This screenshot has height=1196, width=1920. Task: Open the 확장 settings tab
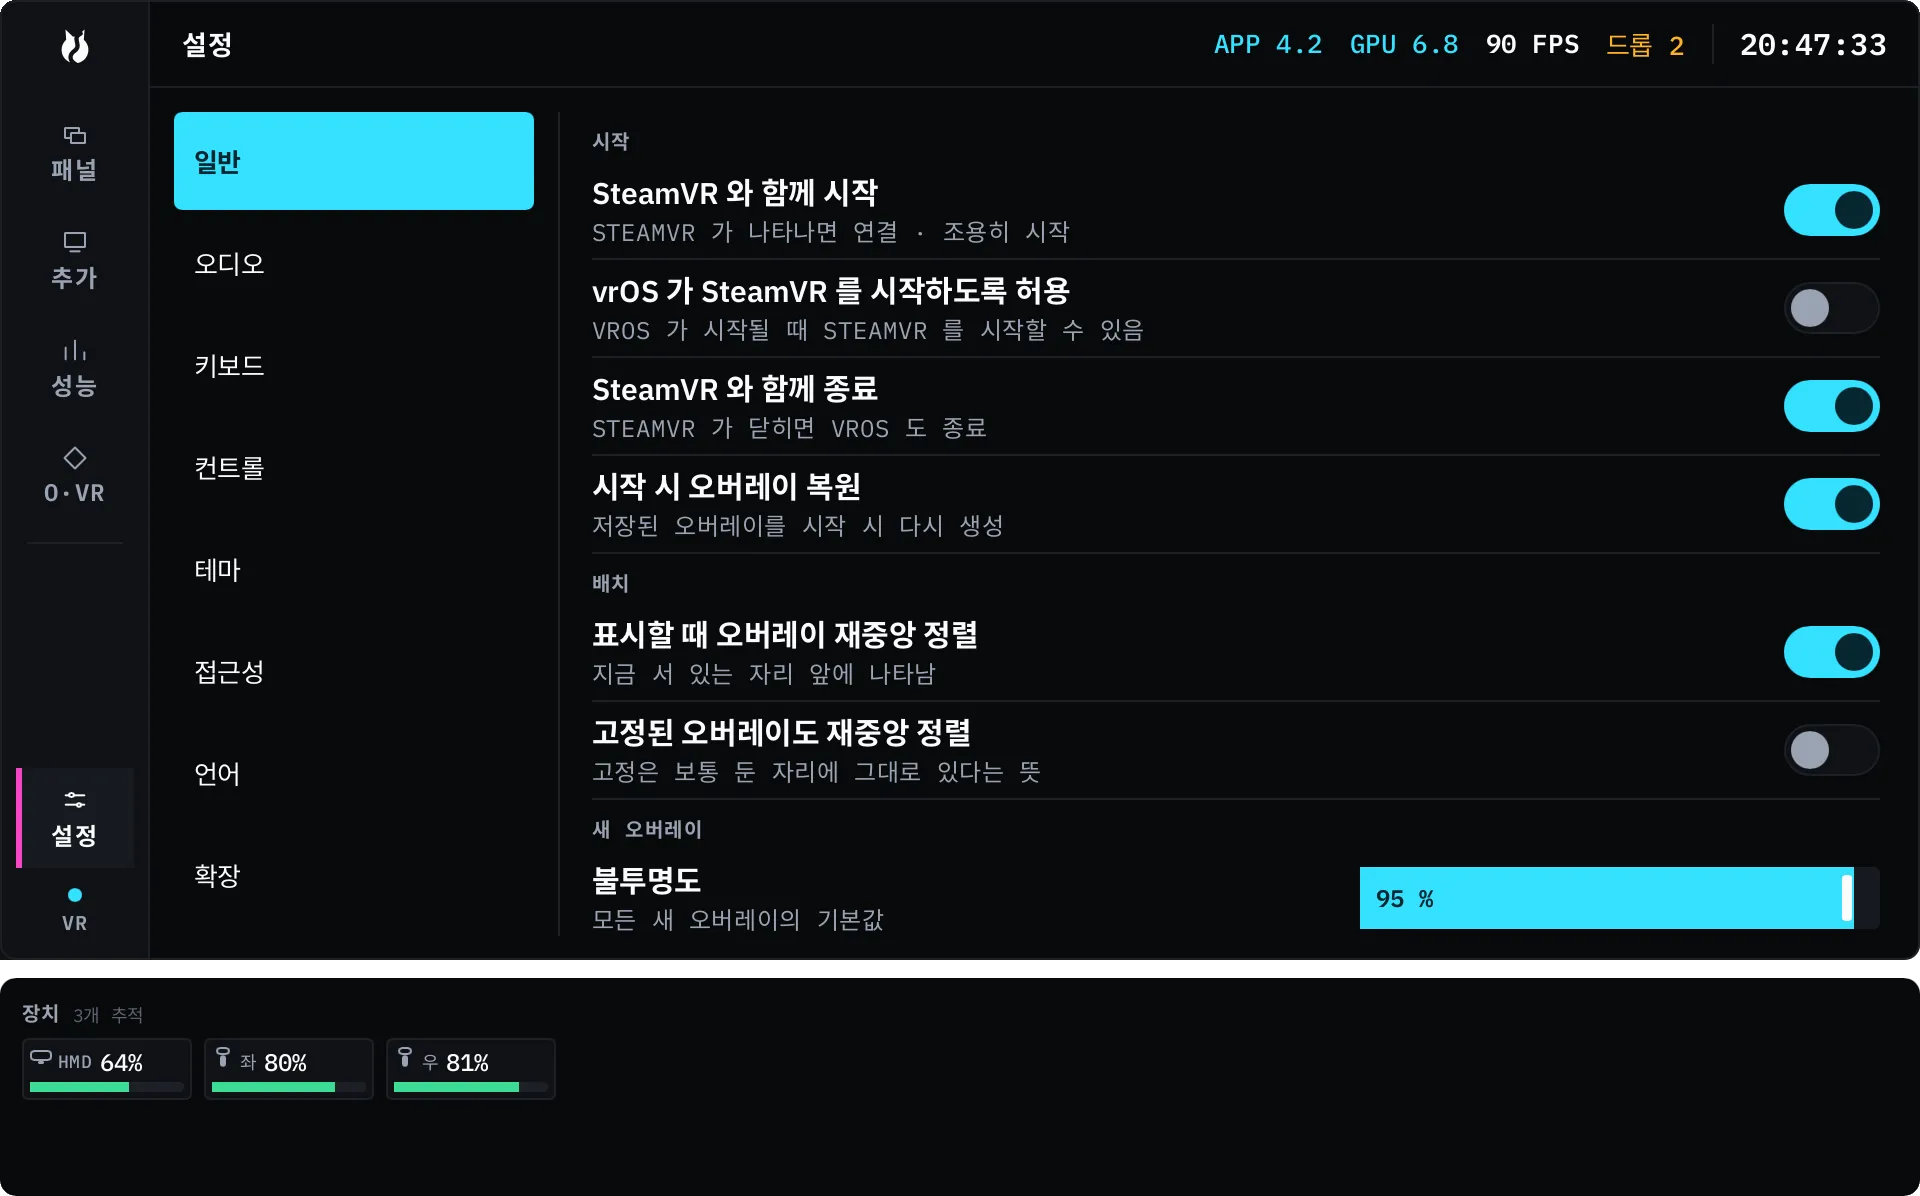(354, 875)
